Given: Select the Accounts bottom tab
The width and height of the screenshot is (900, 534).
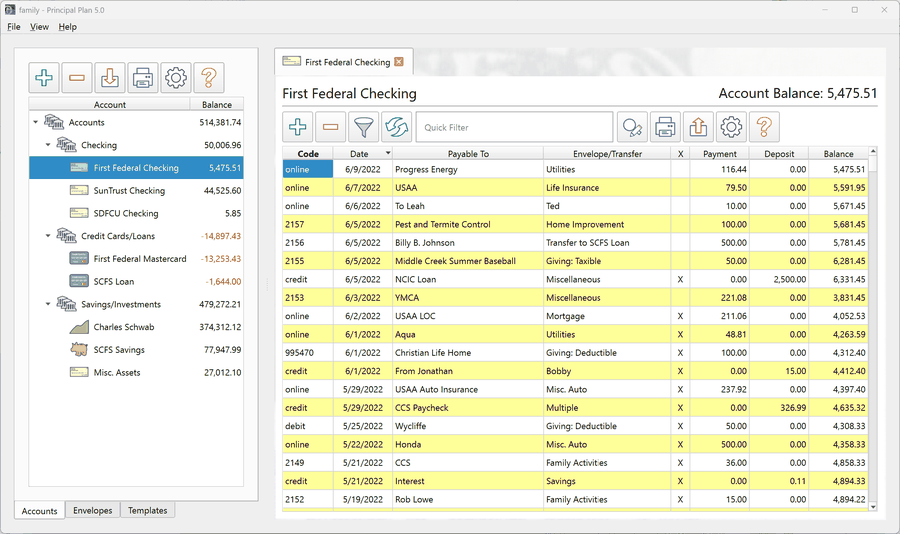Looking at the screenshot, I should 40,510.
